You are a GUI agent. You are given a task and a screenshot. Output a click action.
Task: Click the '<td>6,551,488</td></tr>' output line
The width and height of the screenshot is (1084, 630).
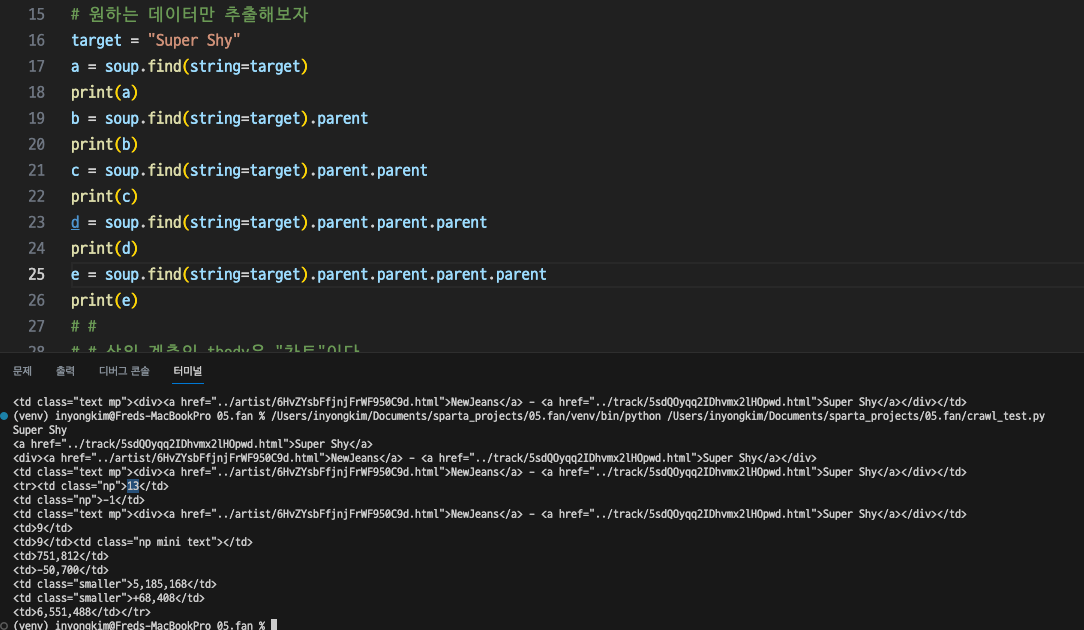click(x=82, y=612)
